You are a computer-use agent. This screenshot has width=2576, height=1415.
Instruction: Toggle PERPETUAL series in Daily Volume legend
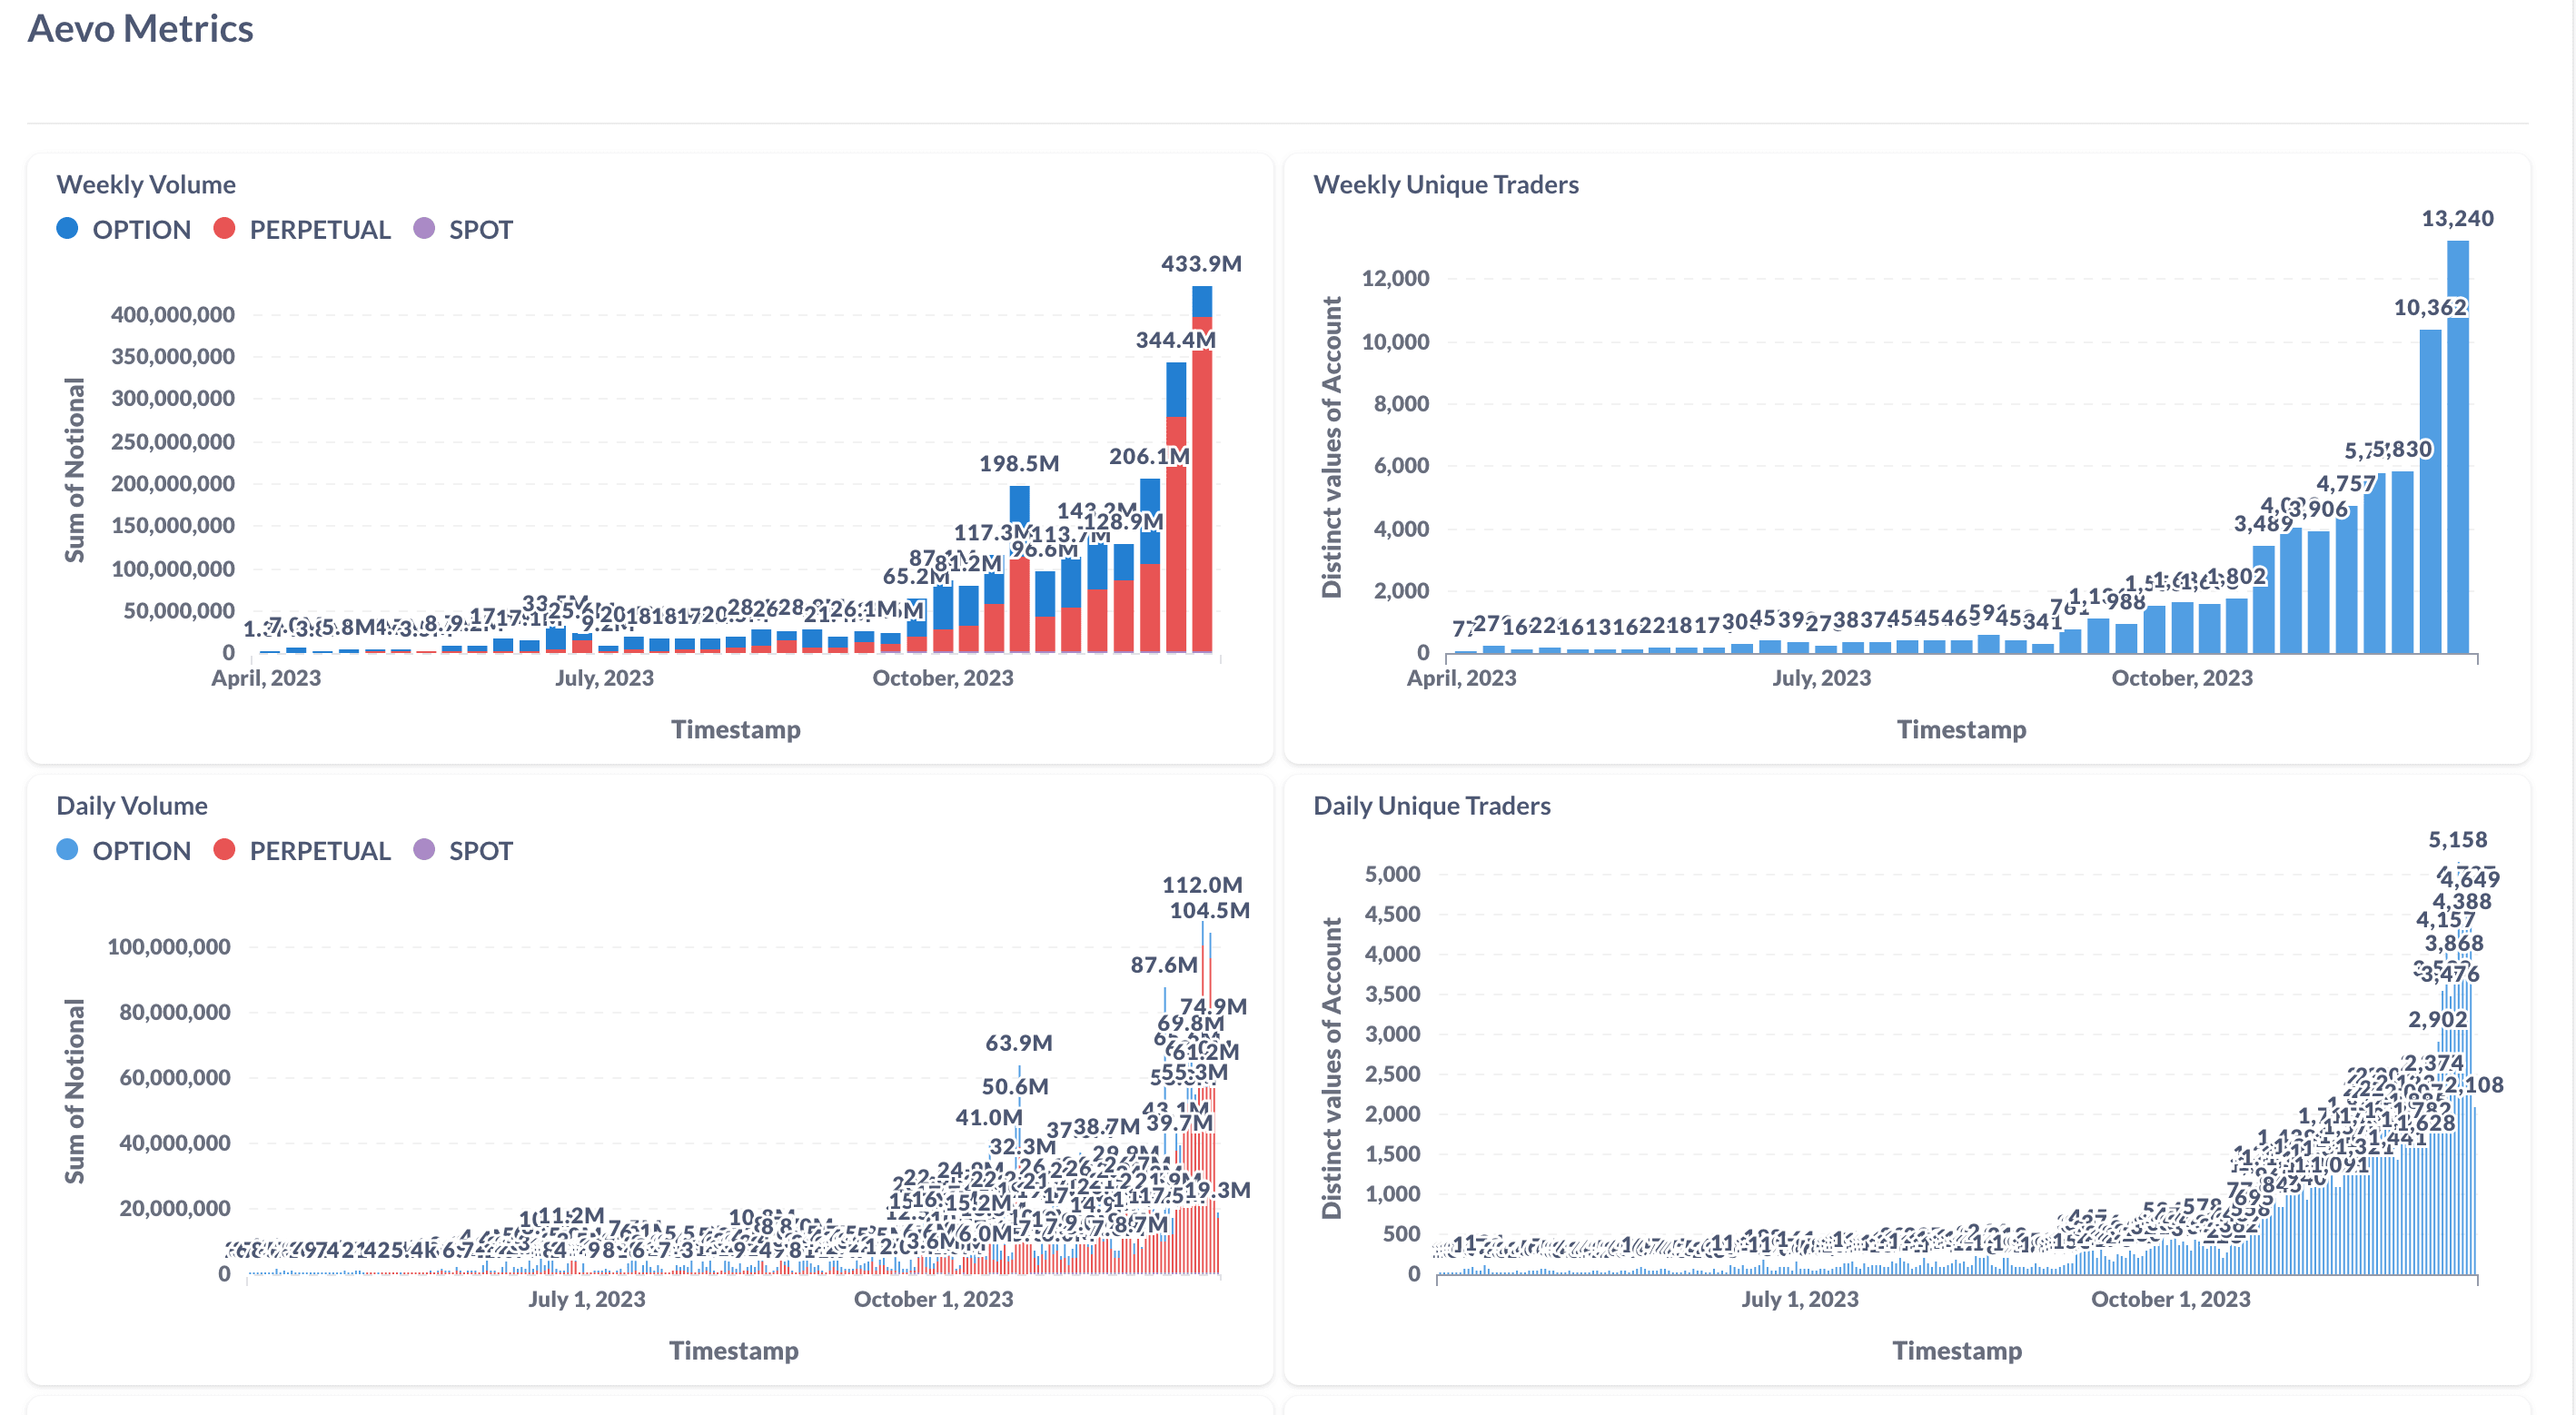pyautogui.click(x=302, y=851)
